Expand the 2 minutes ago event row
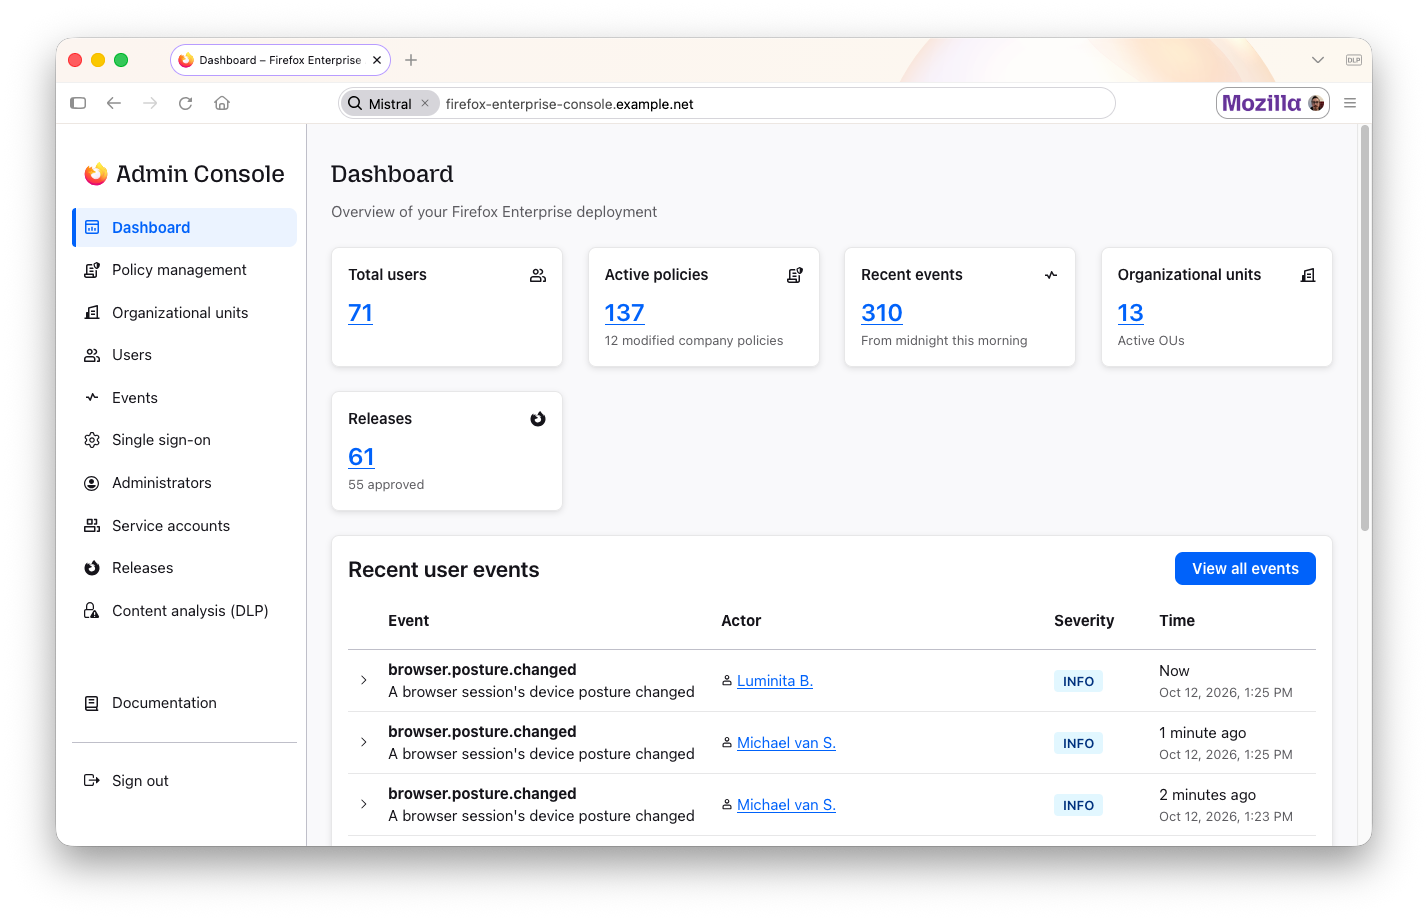This screenshot has width=1428, height=920. (364, 804)
